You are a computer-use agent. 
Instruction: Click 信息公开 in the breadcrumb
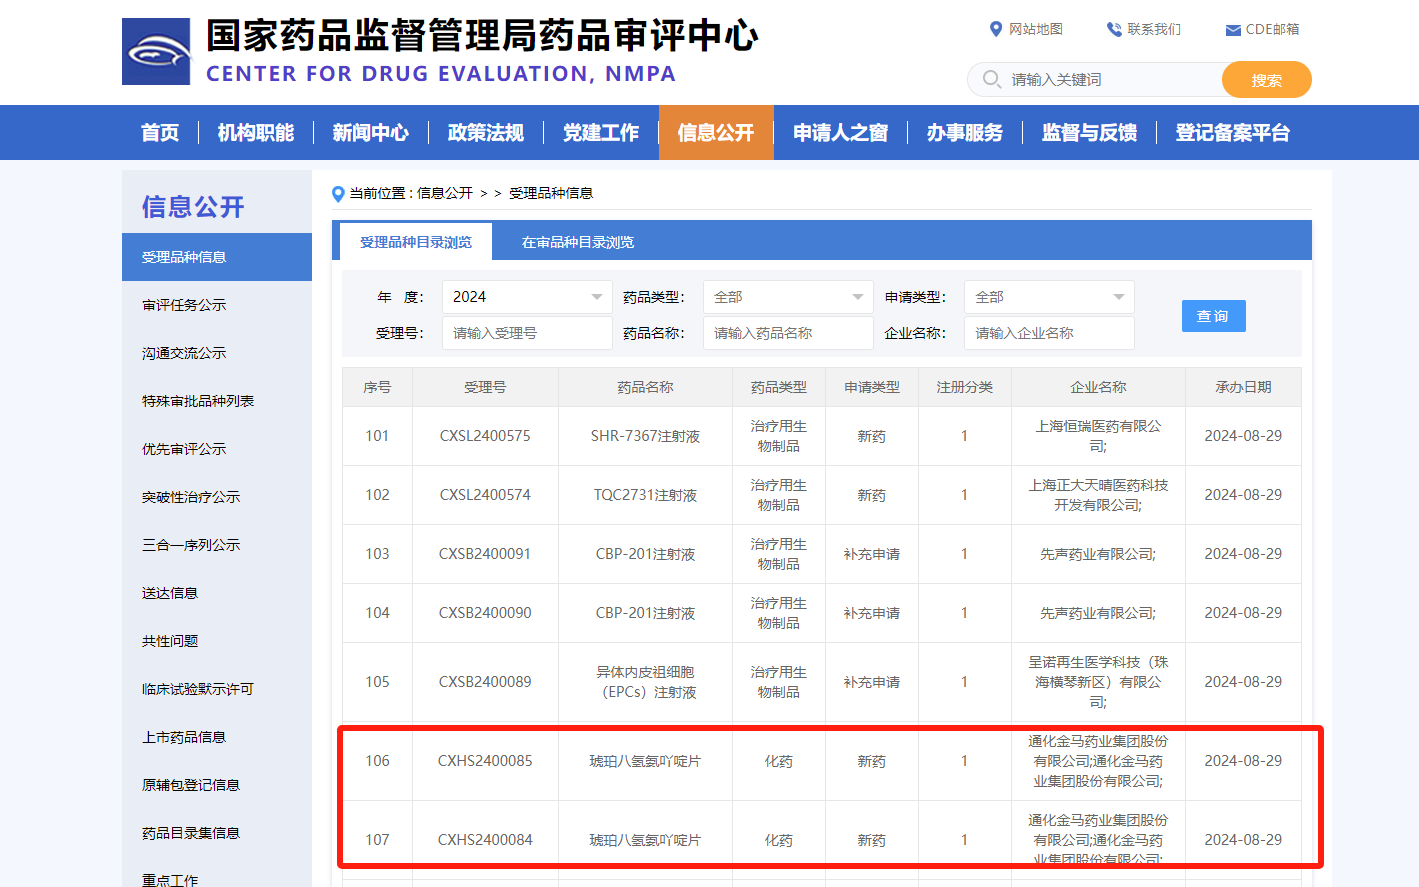pyautogui.click(x=445, y=193)
